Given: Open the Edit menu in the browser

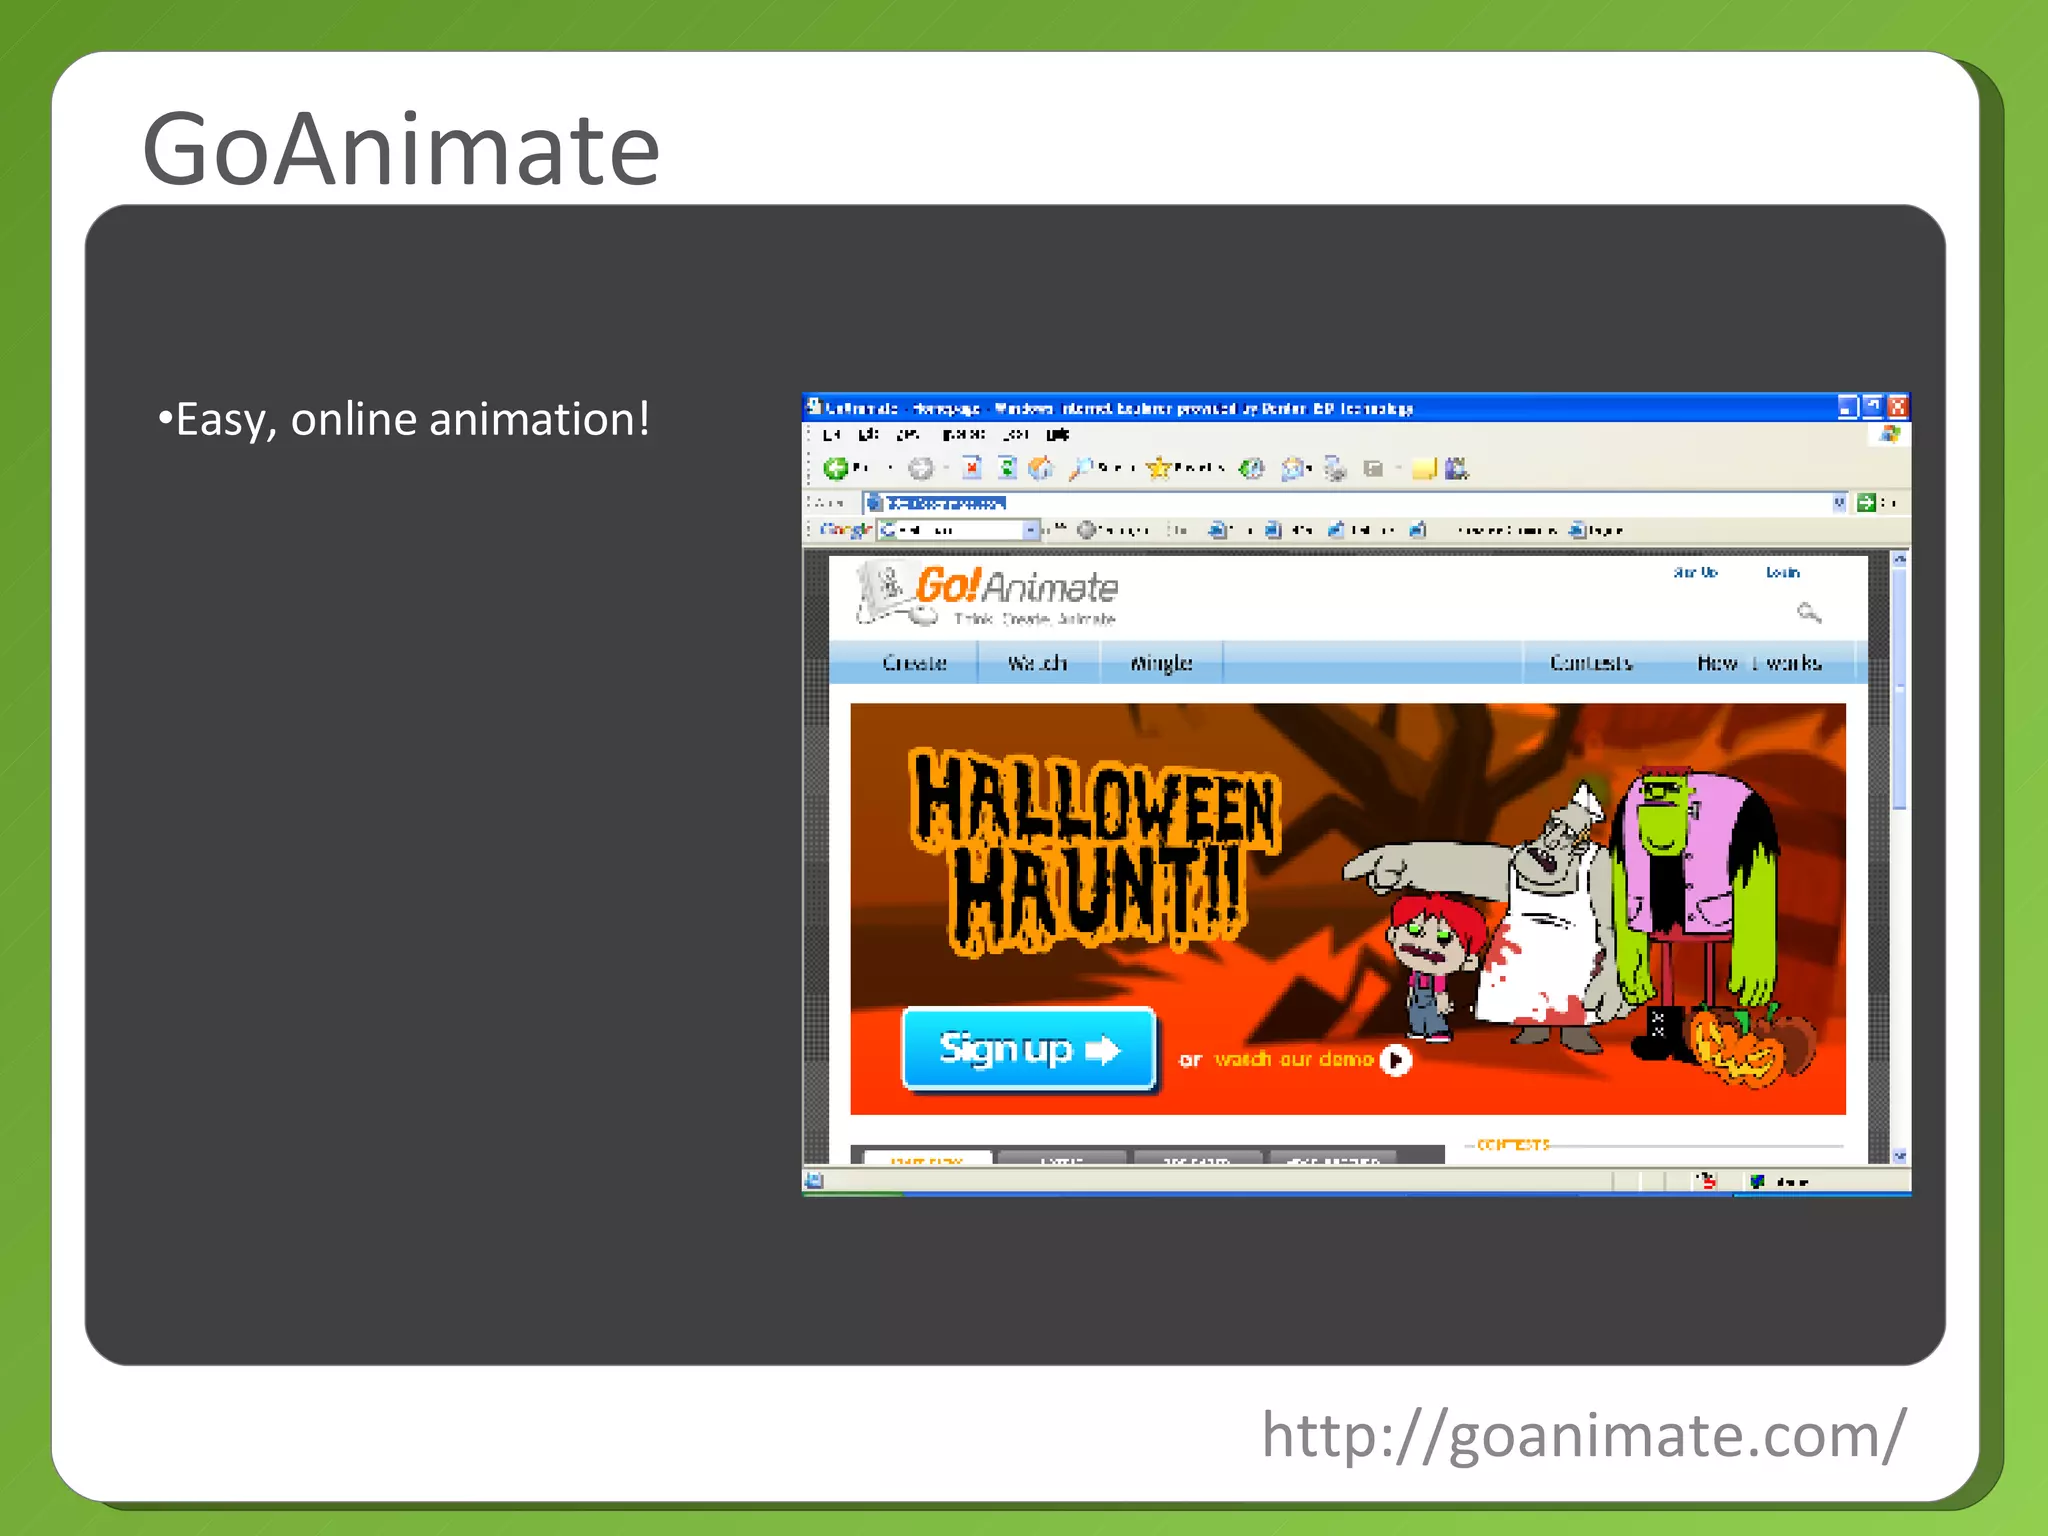Looking at the screenshot, I should pyautogui.click(x=868, y=434).
